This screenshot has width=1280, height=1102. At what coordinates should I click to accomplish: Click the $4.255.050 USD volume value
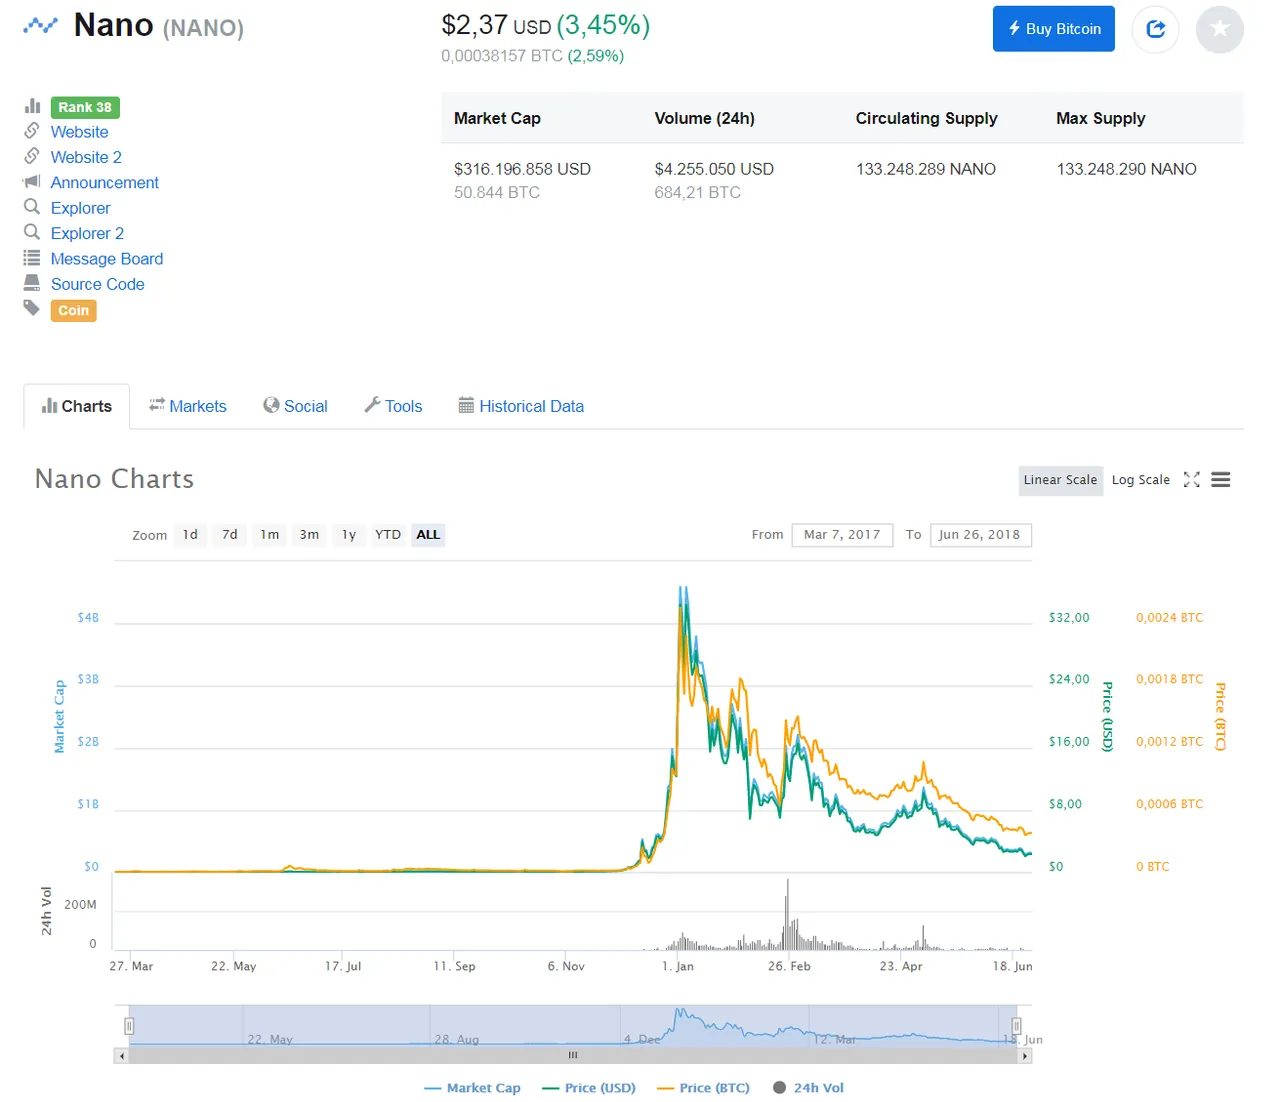pyautogui.click(x=714, y=169)
